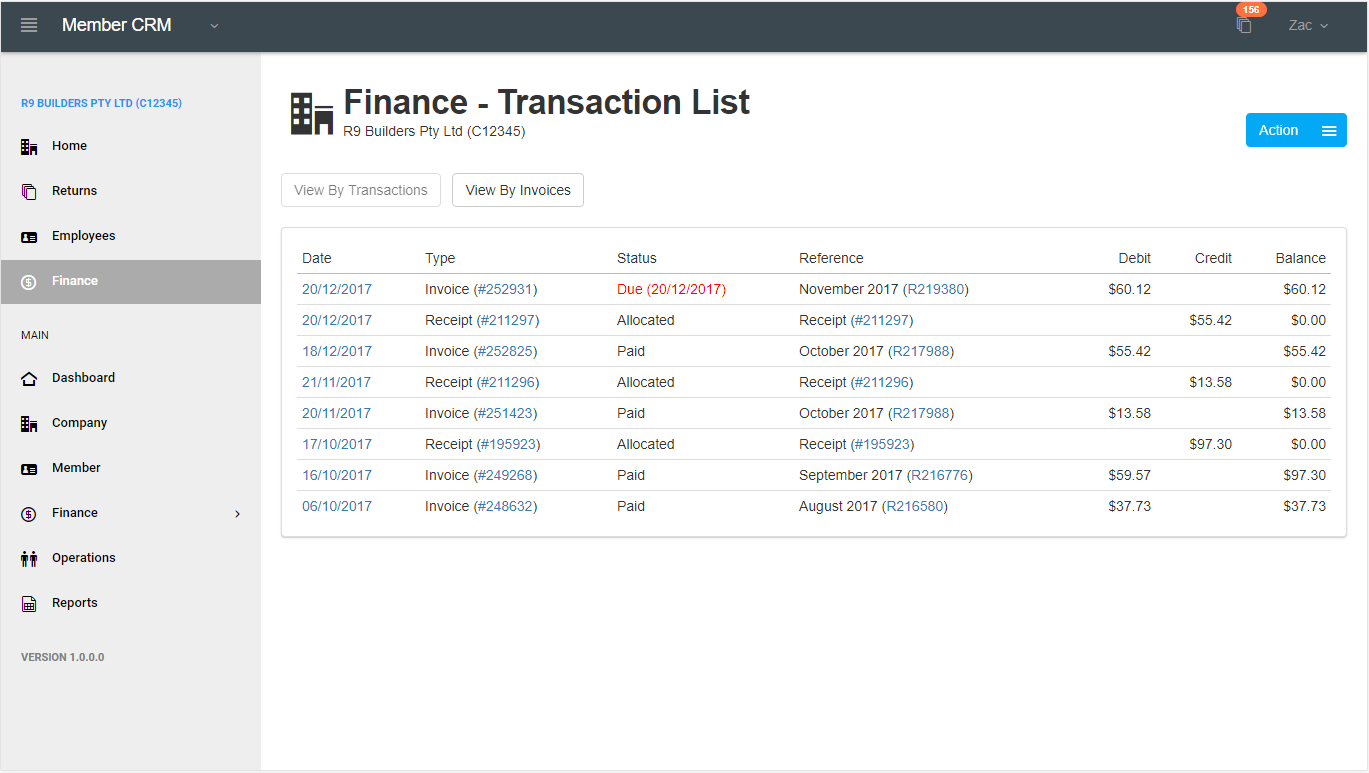Click the Status column header
Screen dimensions: 1369x773
click(x=636, y=258)
